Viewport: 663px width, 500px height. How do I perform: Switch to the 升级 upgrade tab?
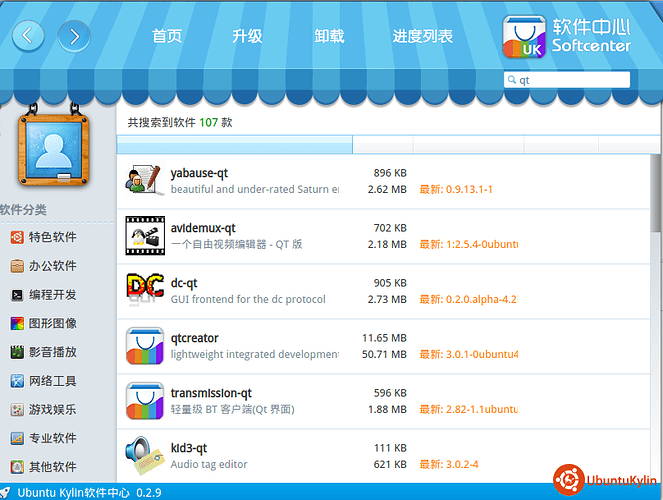point(247,36)
